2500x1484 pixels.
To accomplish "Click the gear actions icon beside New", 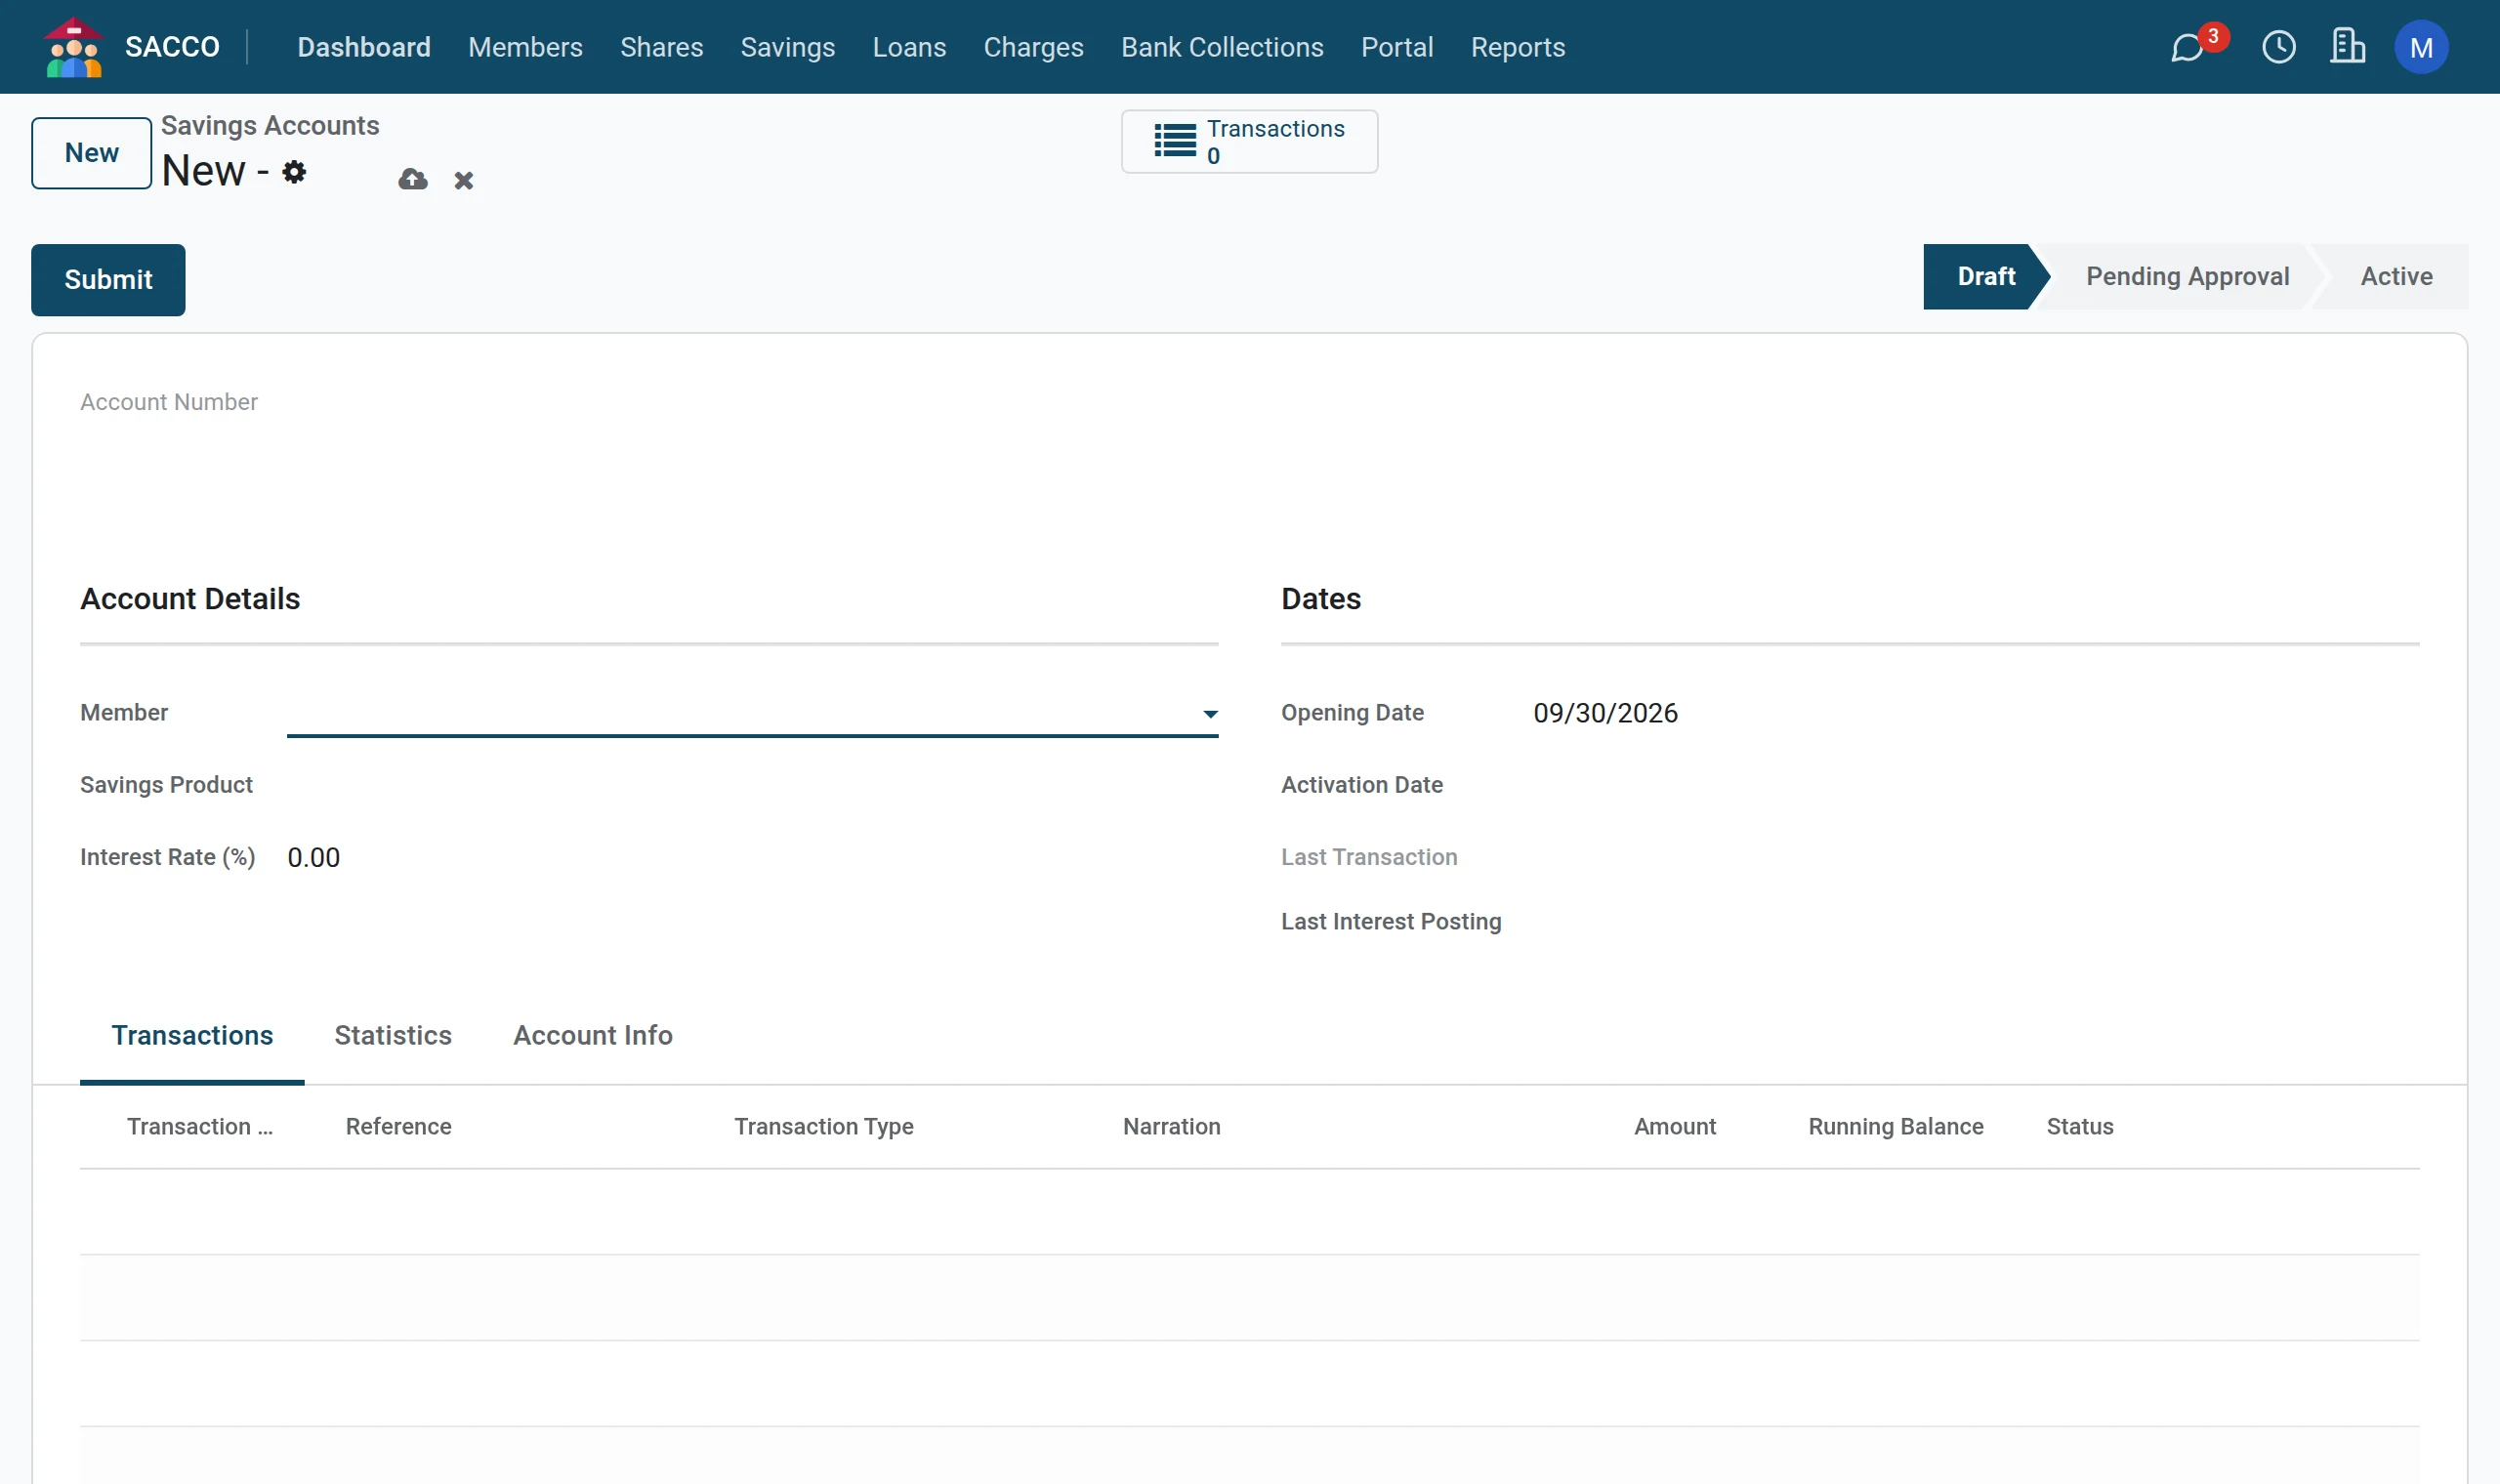I will pyautogui.click(x=294, y=172).
